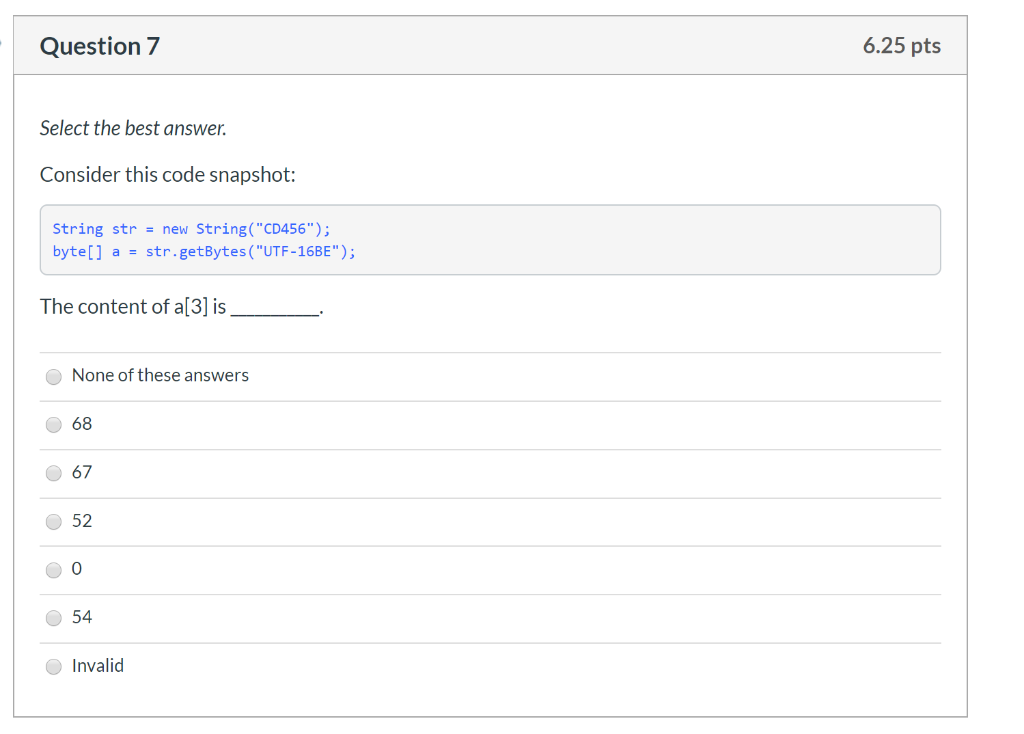Click the '67' answer label text
Screen dimensions: 1024x734
click(82, 472)
